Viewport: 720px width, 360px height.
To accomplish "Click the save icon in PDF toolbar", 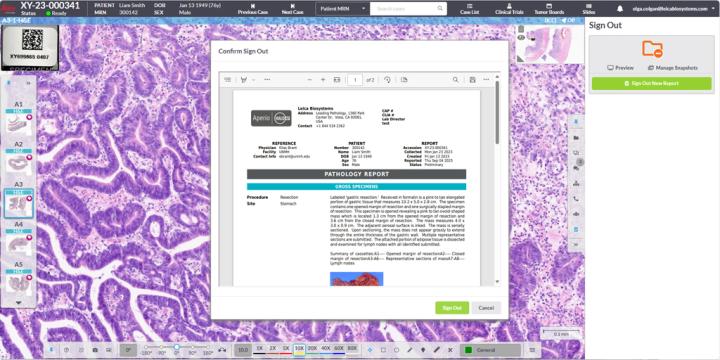I will [x=472, y=80].
